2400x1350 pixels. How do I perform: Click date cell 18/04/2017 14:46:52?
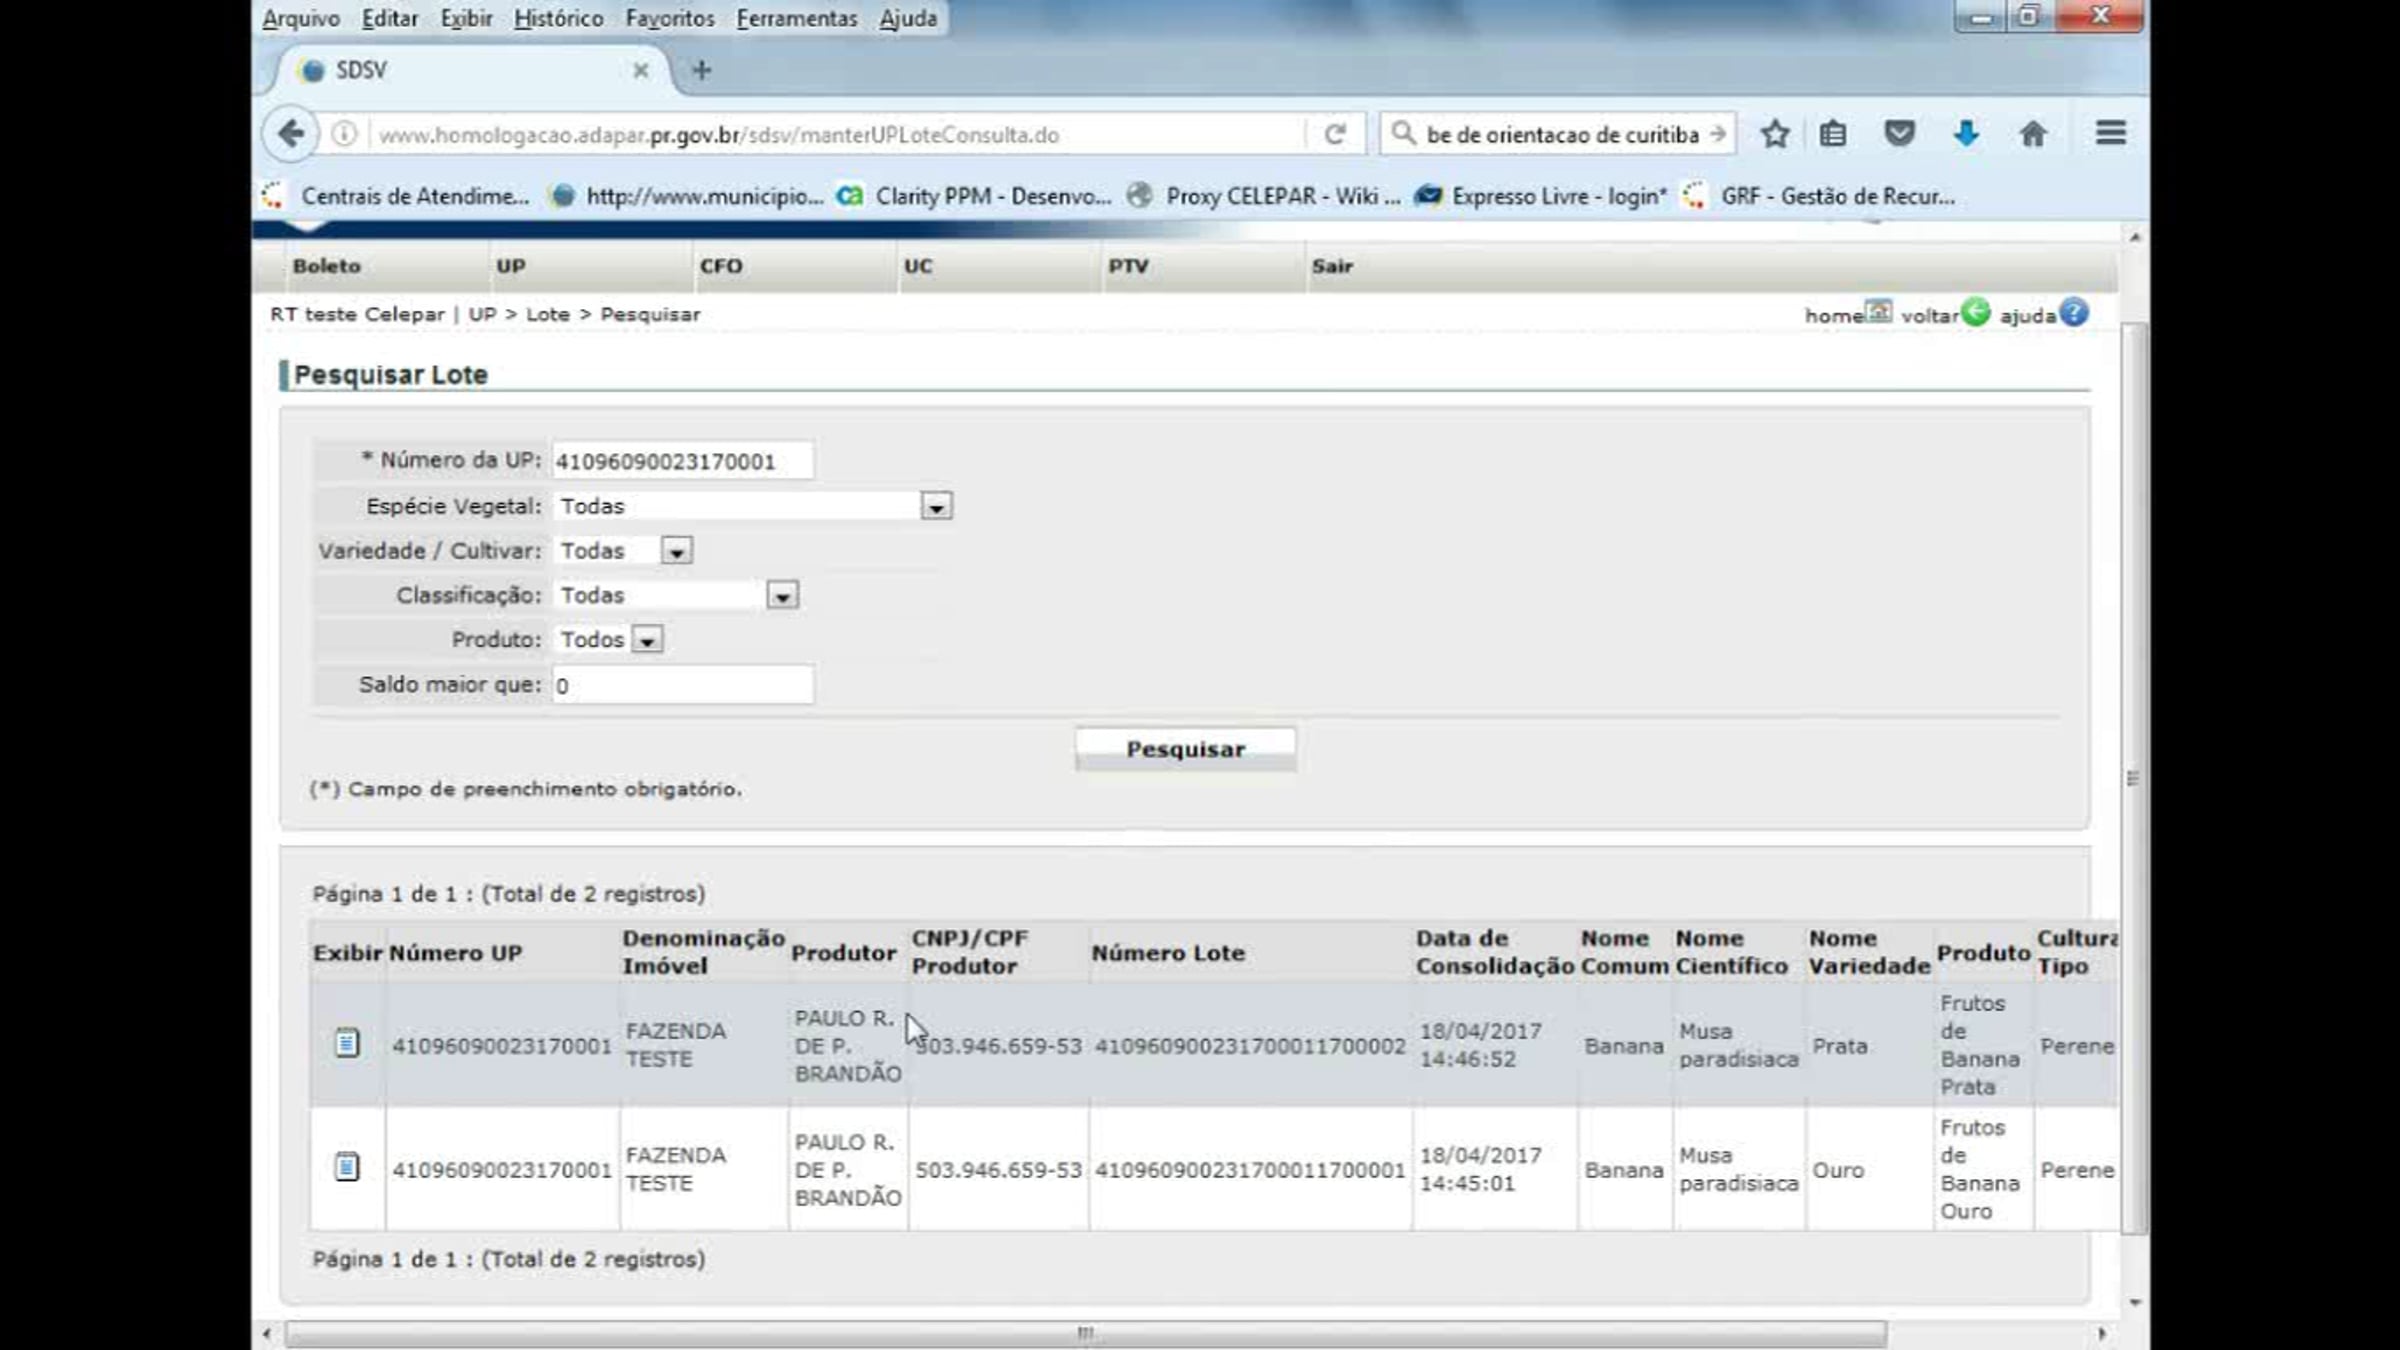pyautogui.click(x=1481, y=1045)
